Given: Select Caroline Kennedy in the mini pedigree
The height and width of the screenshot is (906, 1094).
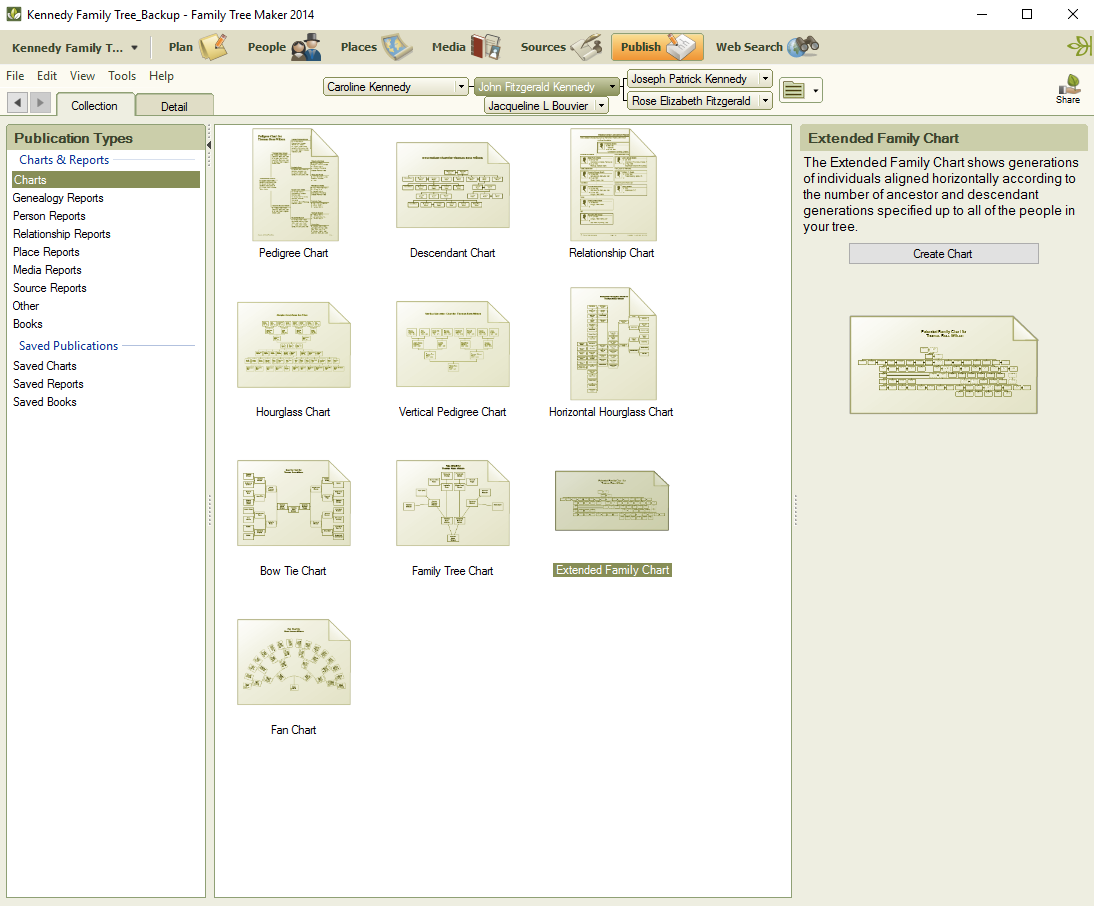Looking at the screenshot, I should pos(390,86).
